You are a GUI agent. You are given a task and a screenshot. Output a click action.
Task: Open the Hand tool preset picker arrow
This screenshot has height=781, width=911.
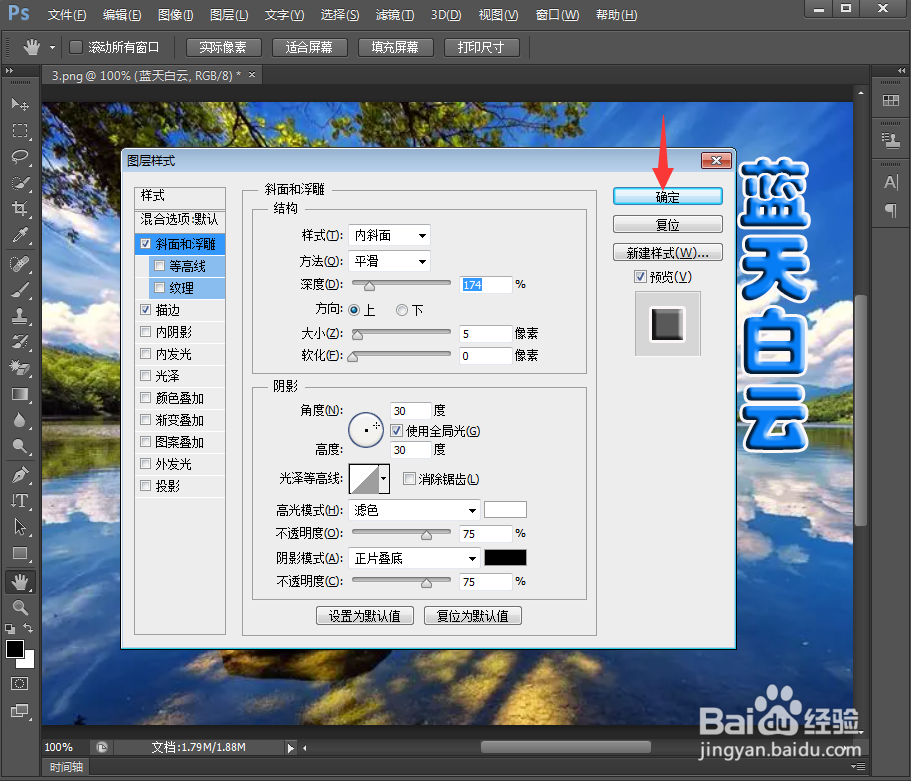[x=52, y=48]
